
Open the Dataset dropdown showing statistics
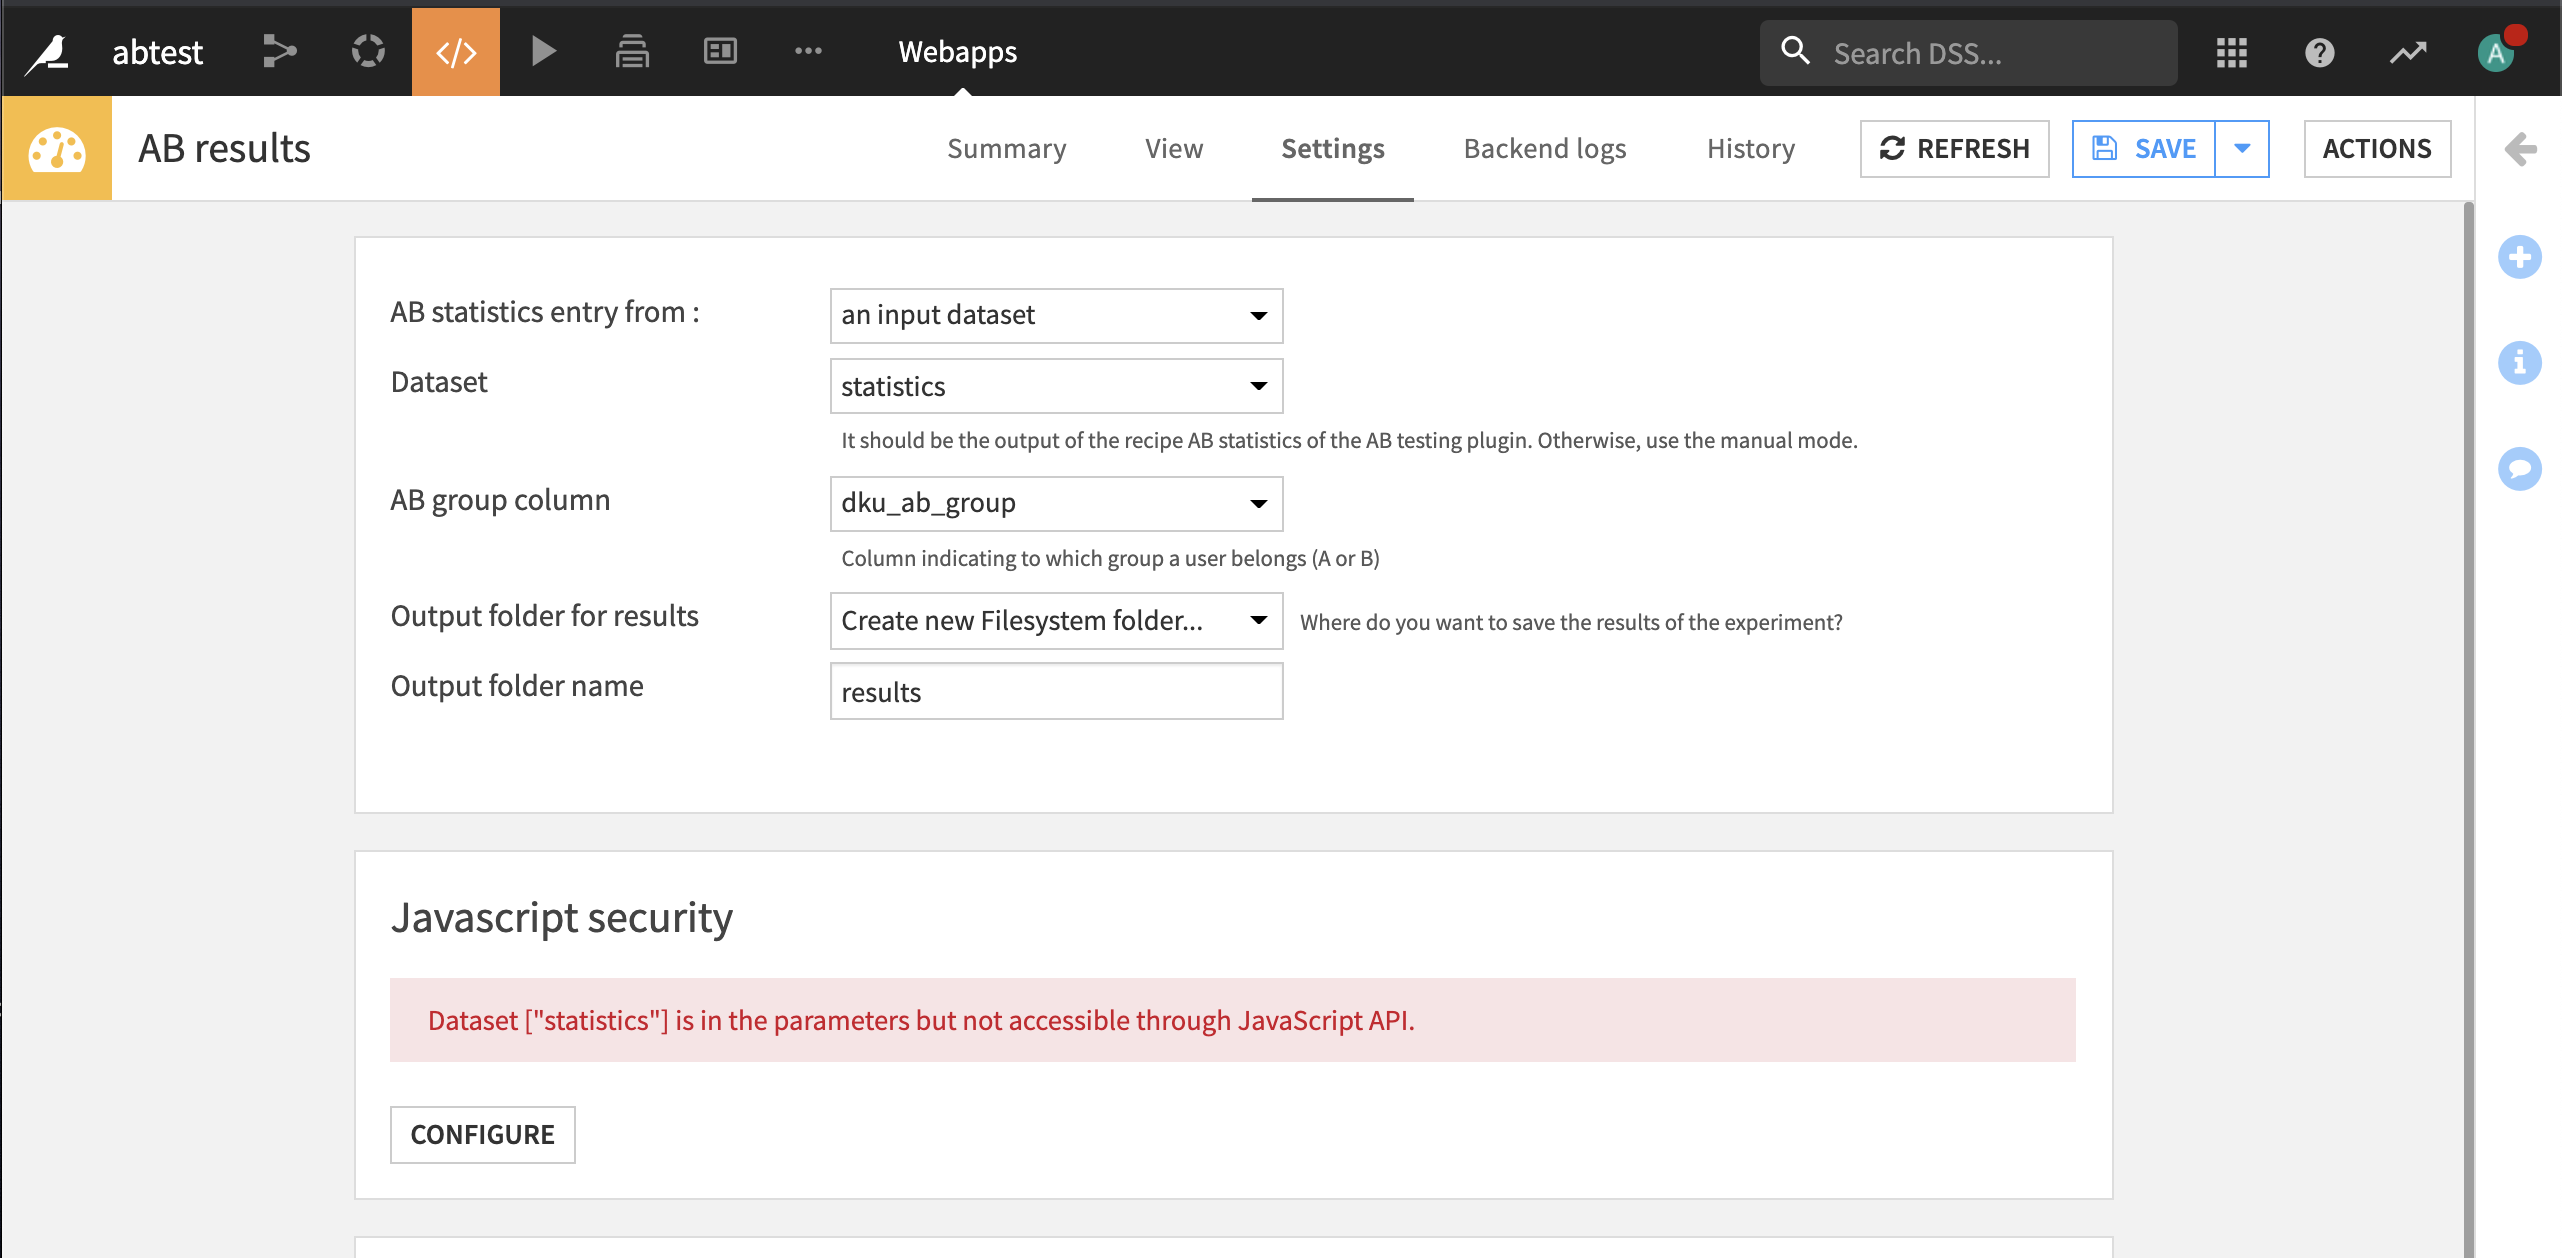tap(1056, 386)
